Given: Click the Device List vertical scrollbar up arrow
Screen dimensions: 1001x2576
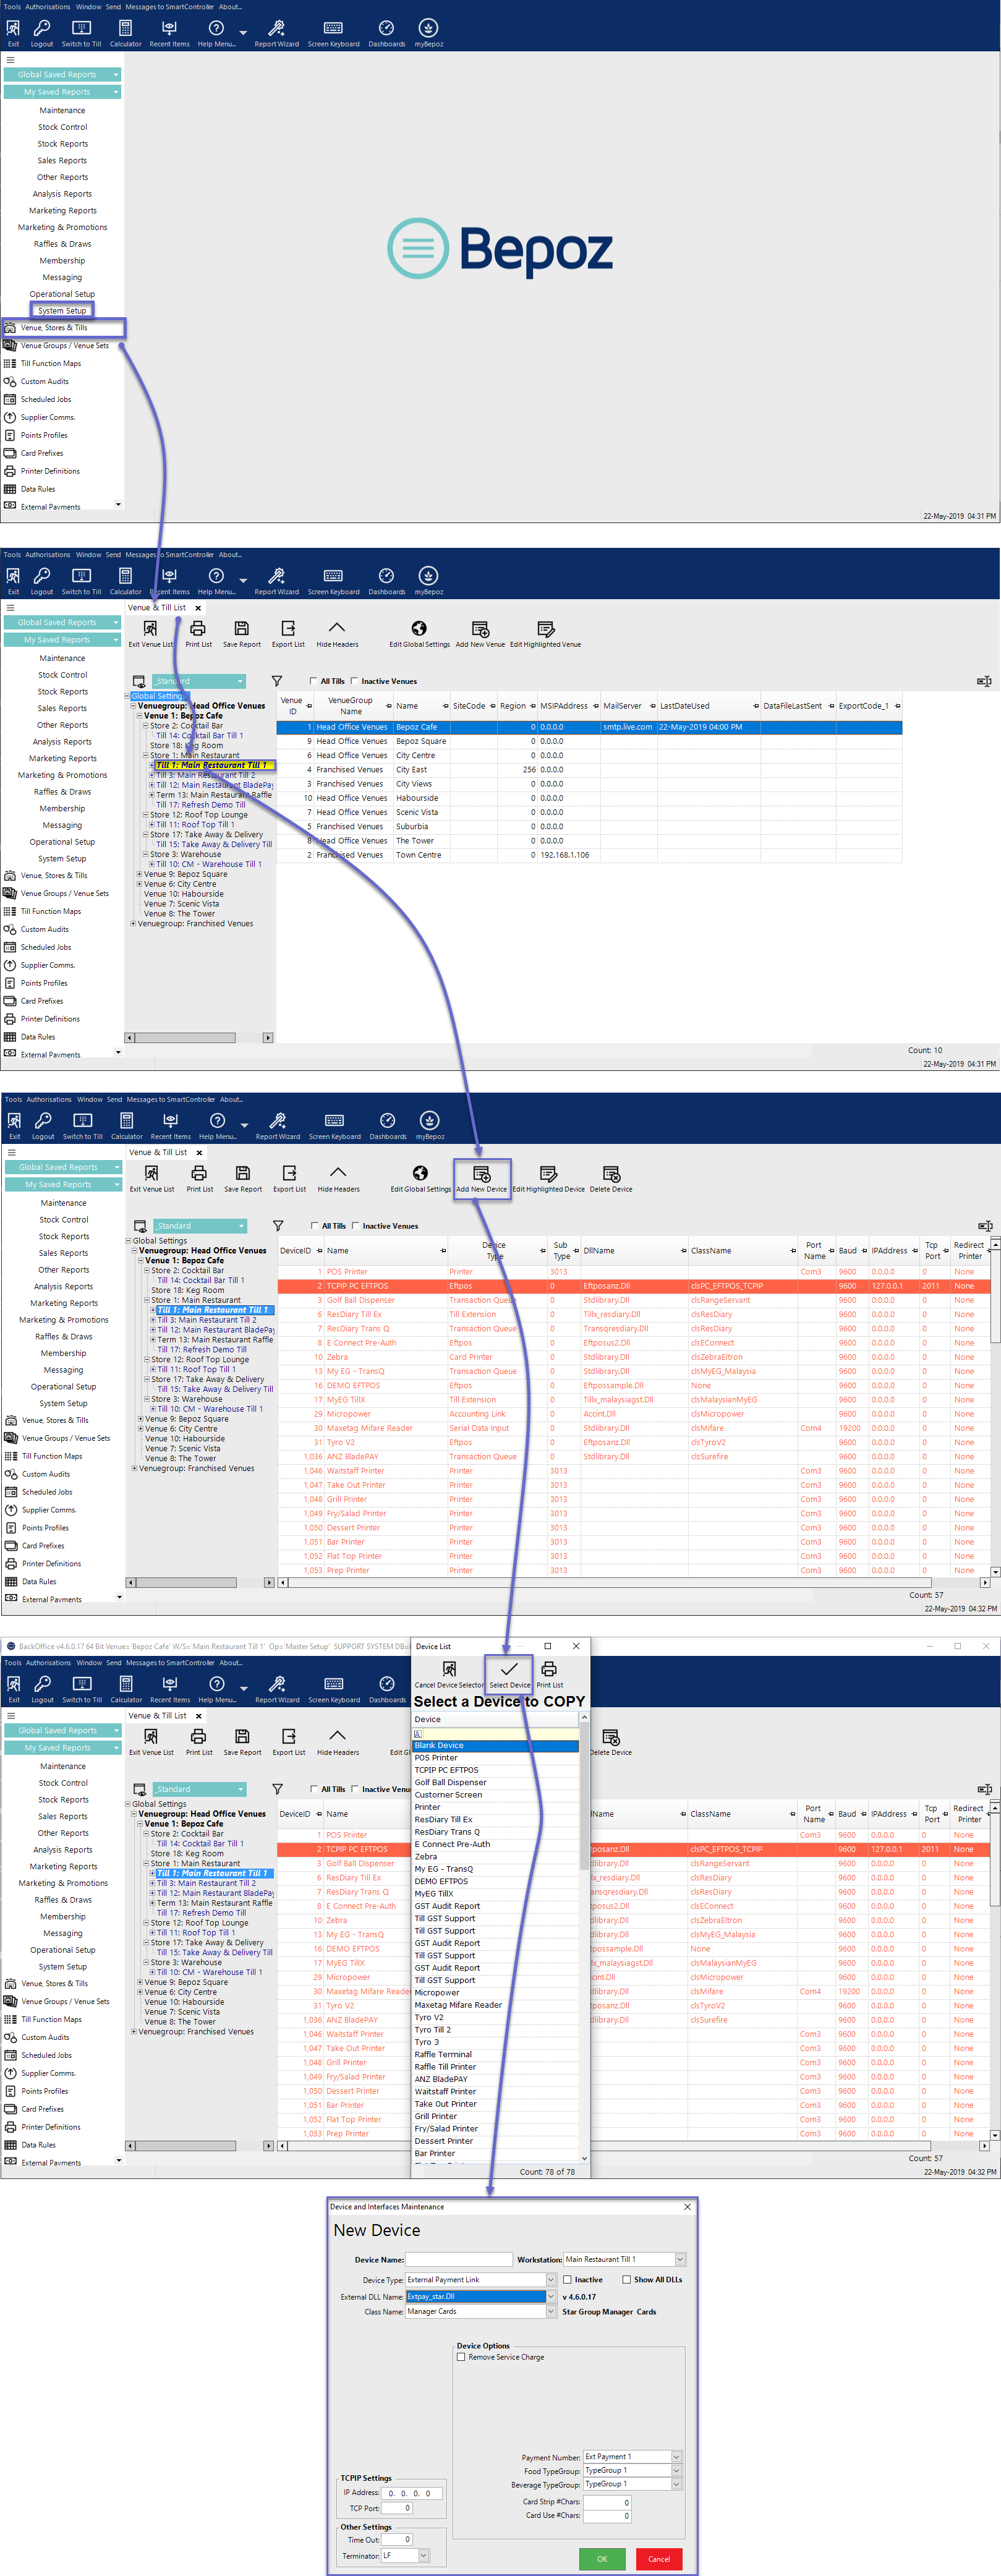Looking at the screenshot, I should point(584,1718).
